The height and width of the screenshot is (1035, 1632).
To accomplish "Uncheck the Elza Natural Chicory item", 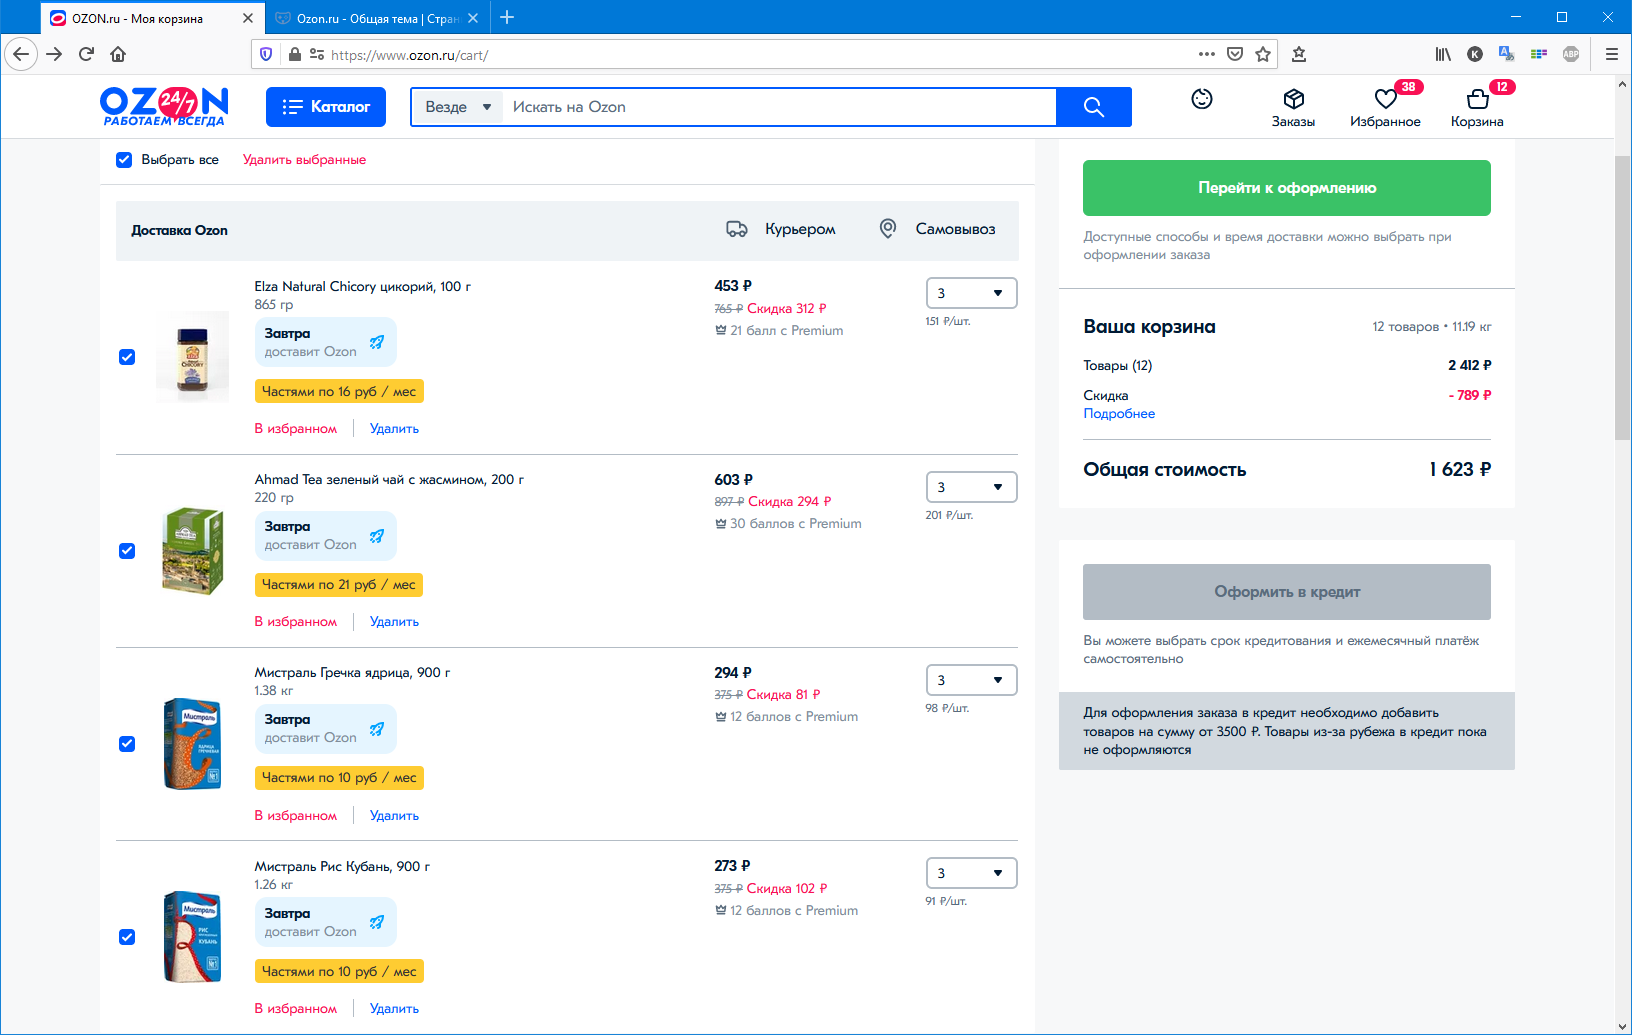I will click(x=127, y=357).
